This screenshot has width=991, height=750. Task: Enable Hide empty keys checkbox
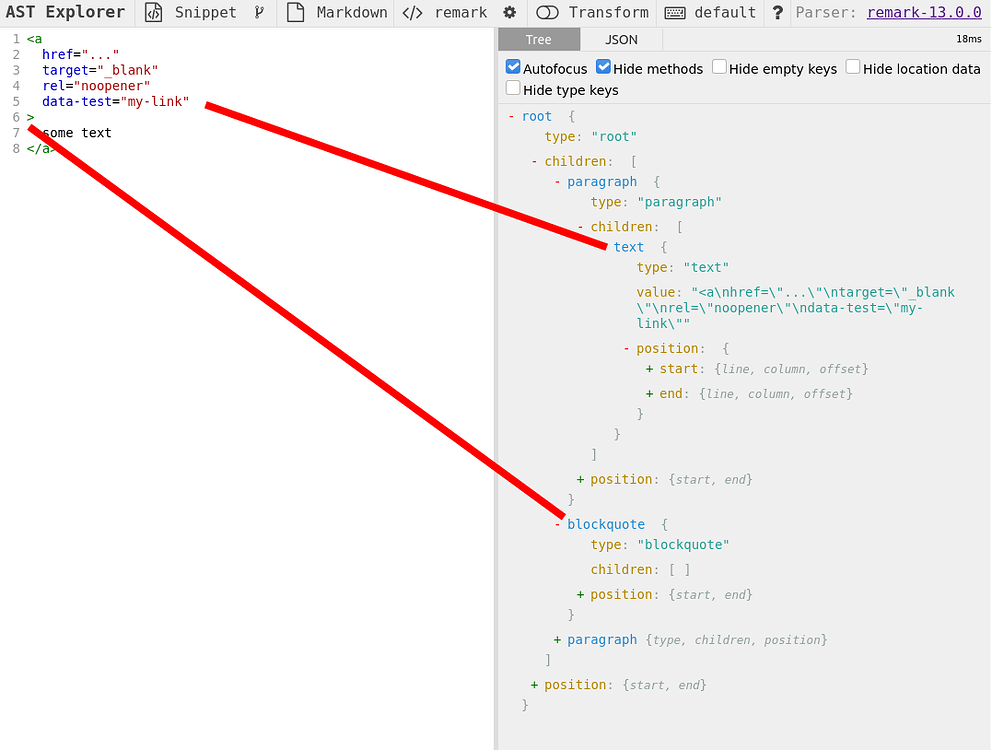pyautogui.click(x=720, y=67)
